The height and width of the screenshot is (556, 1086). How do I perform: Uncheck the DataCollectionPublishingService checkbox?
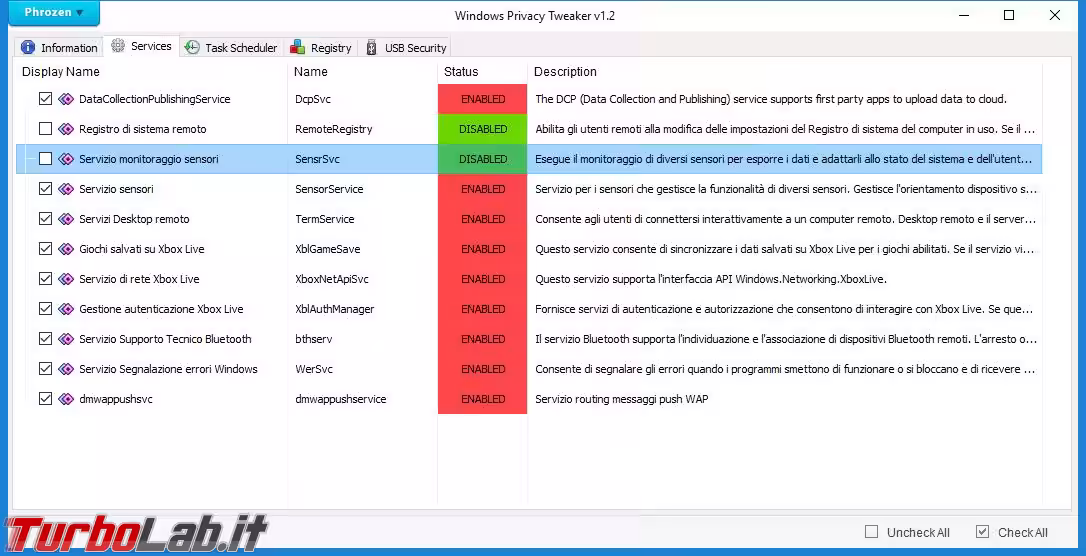45,99
